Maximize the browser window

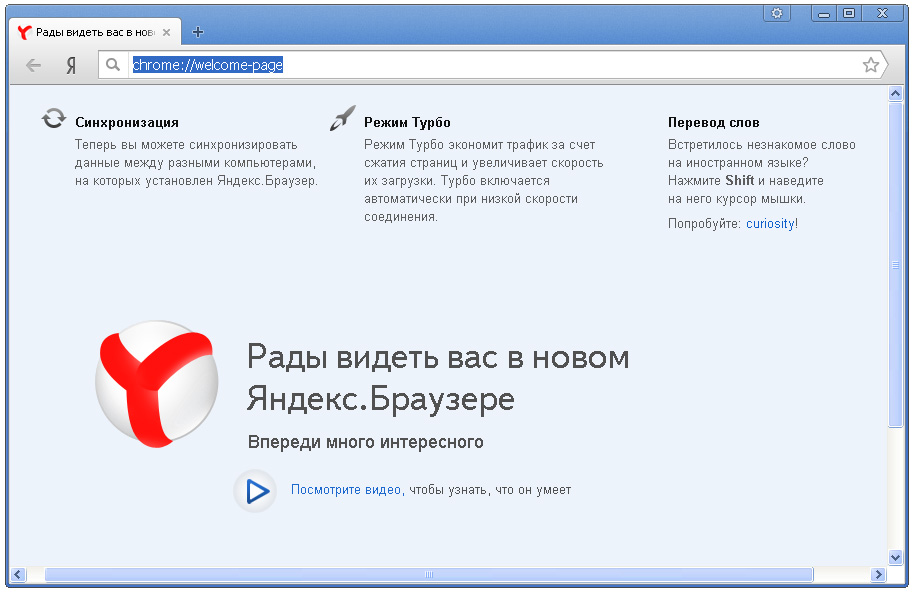(x=849, y=13)
